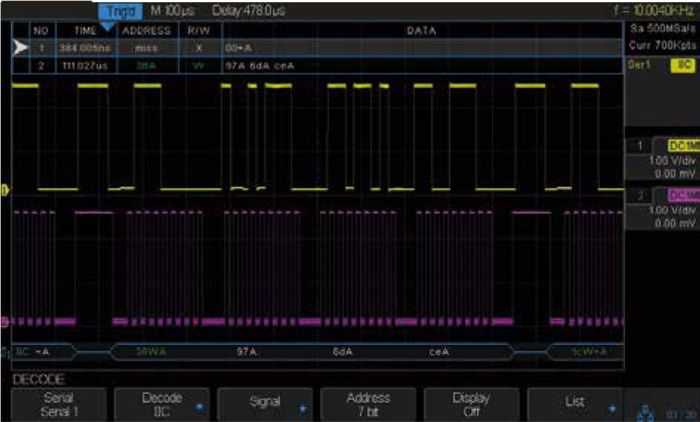Select decode list row number 2
The height and width of the screenshot is (422, 700).
pos(317,66)
